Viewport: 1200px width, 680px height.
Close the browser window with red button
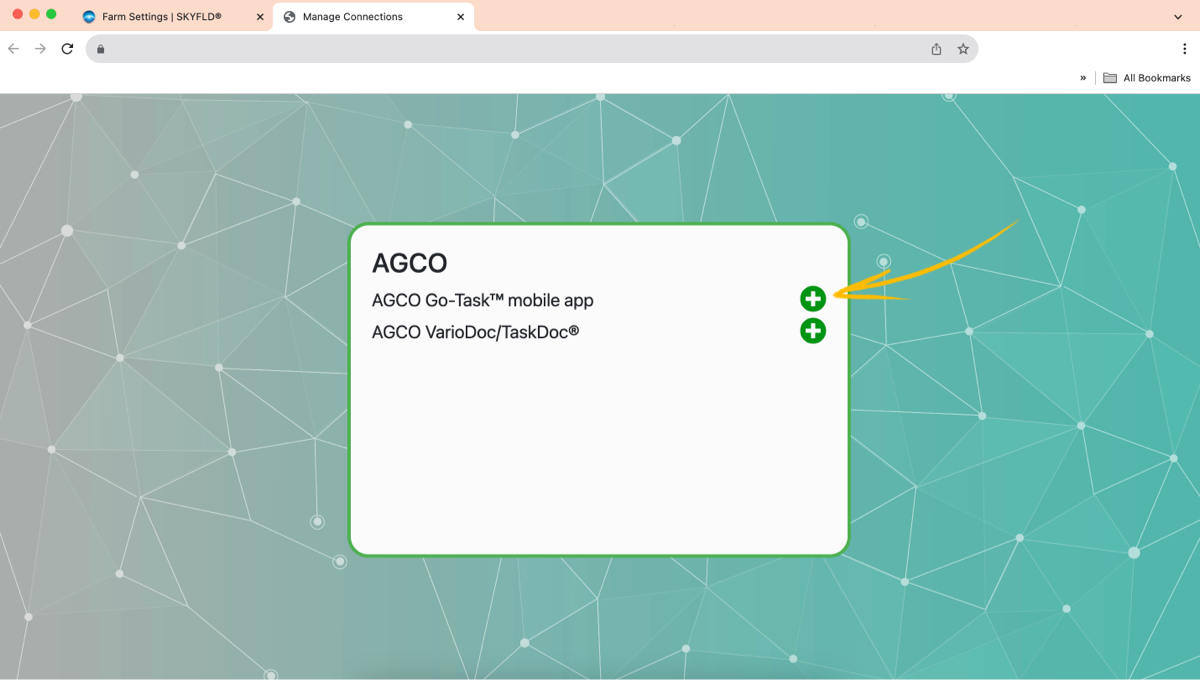pos(17,14)
